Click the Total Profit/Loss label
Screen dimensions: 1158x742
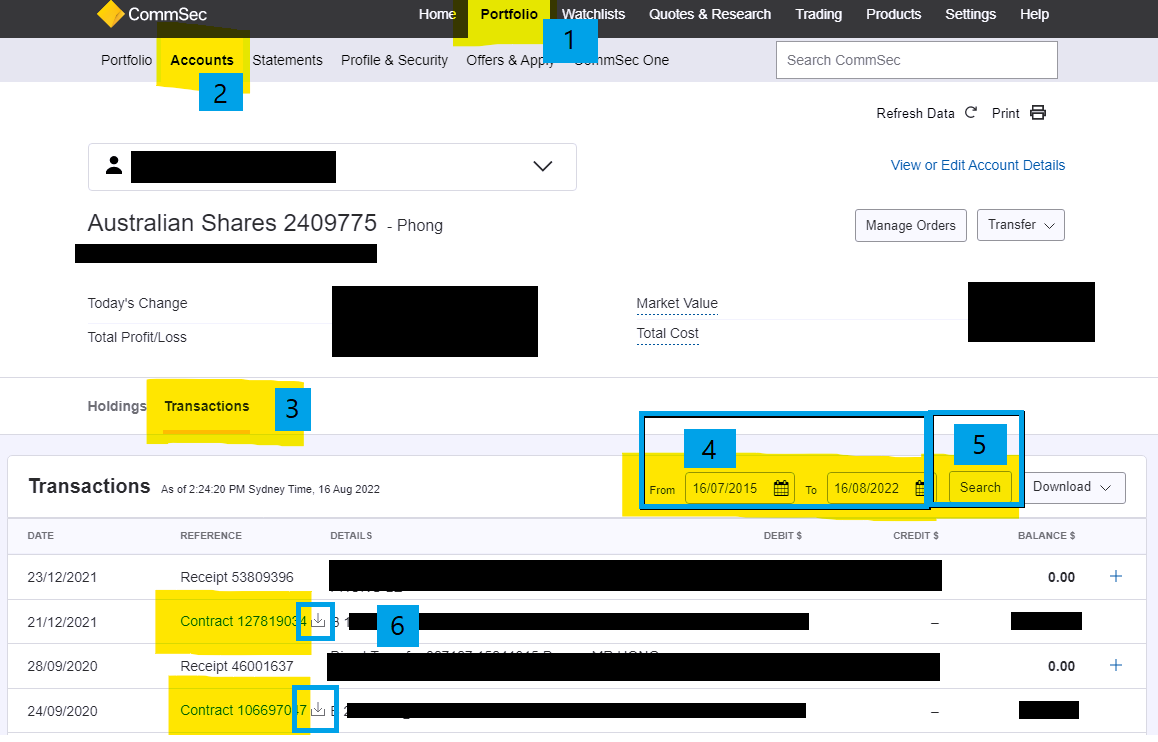pyautogui.click(x=137, y=337)
